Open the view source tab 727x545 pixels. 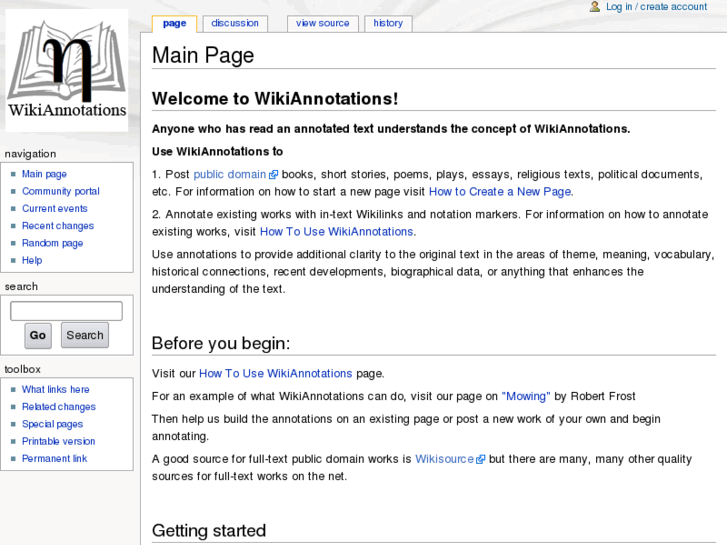323,23
